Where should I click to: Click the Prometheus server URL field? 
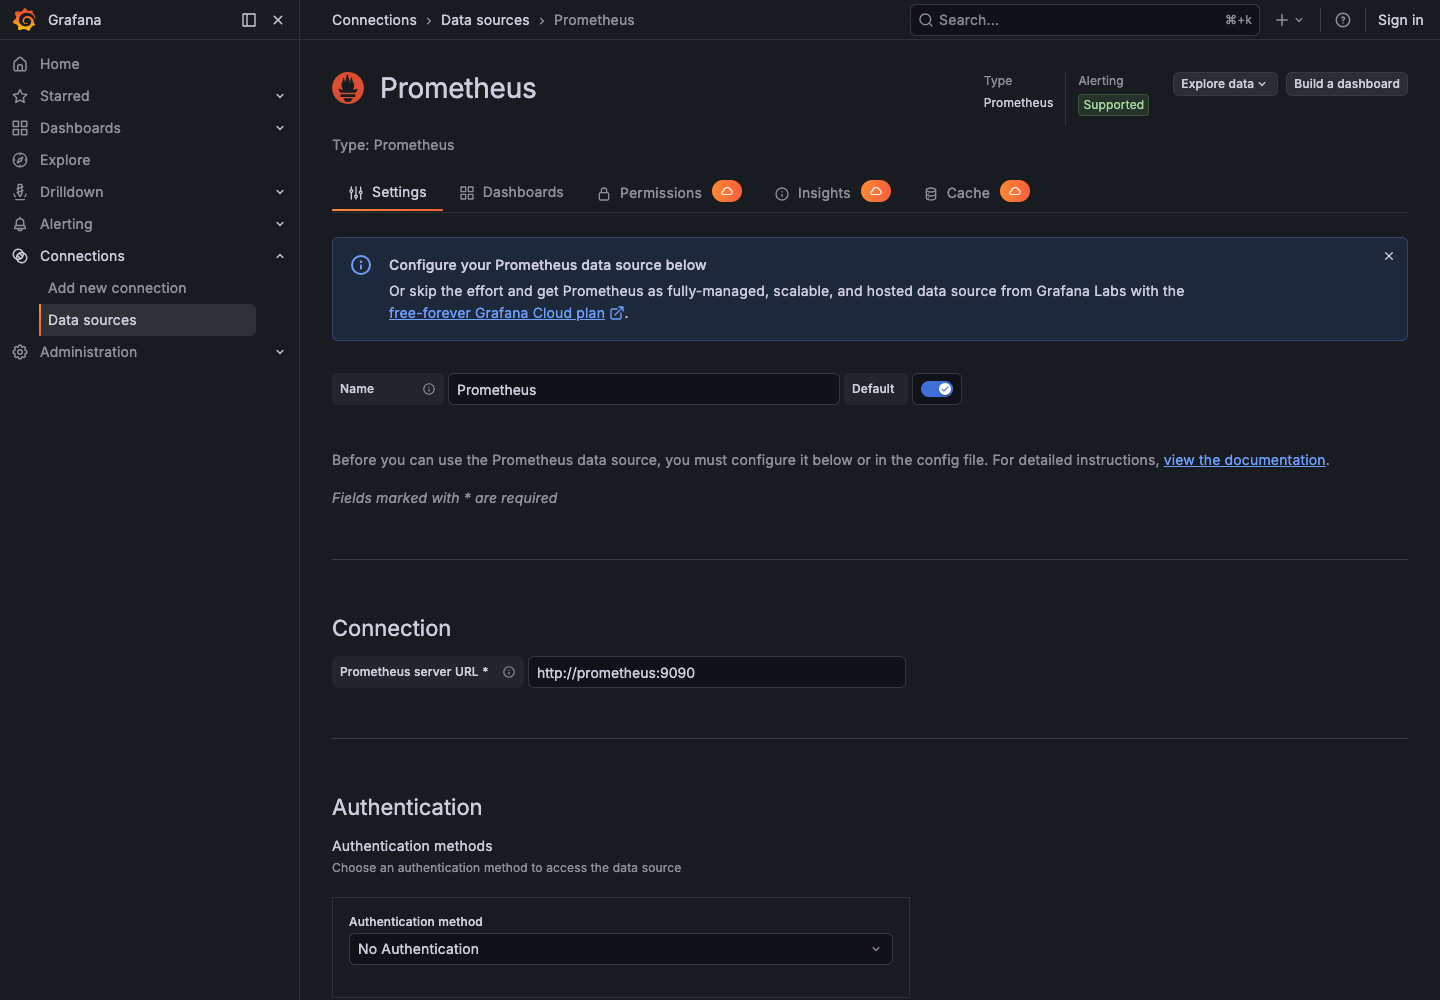pyautogui.click(x=716, y=672)
